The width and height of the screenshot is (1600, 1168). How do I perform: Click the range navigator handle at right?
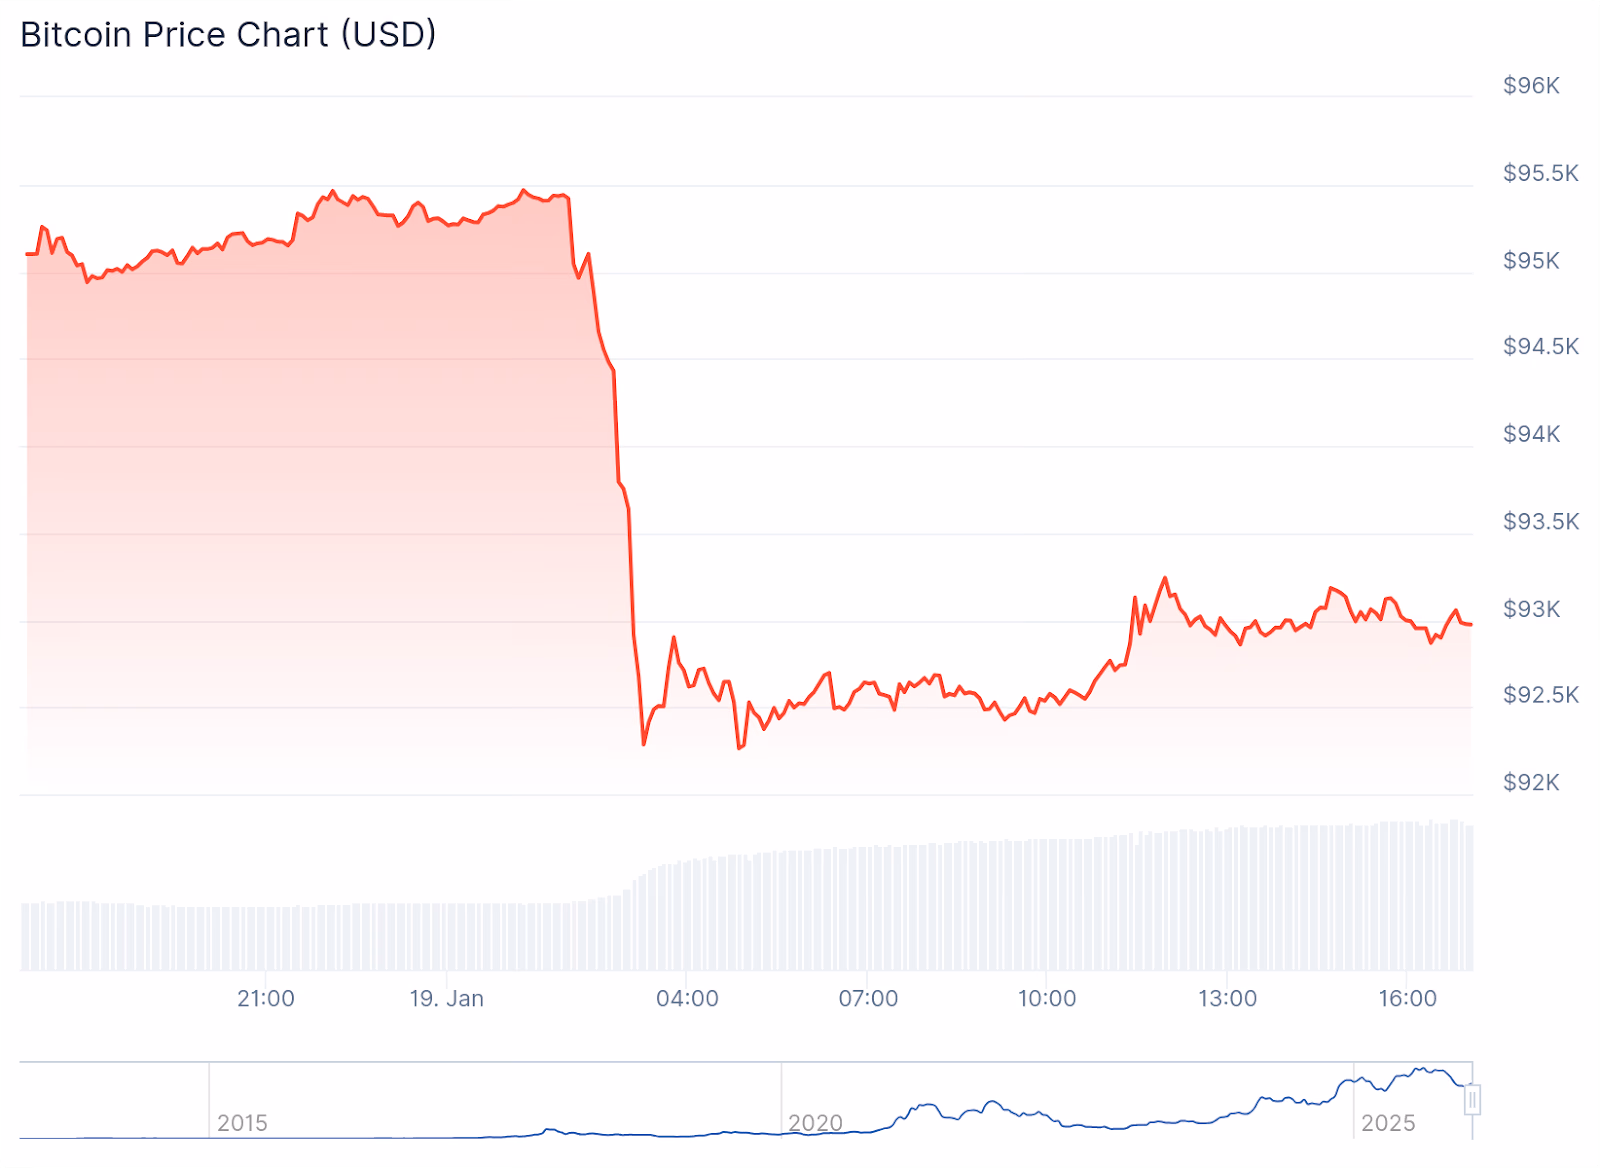(1472, 1100)
